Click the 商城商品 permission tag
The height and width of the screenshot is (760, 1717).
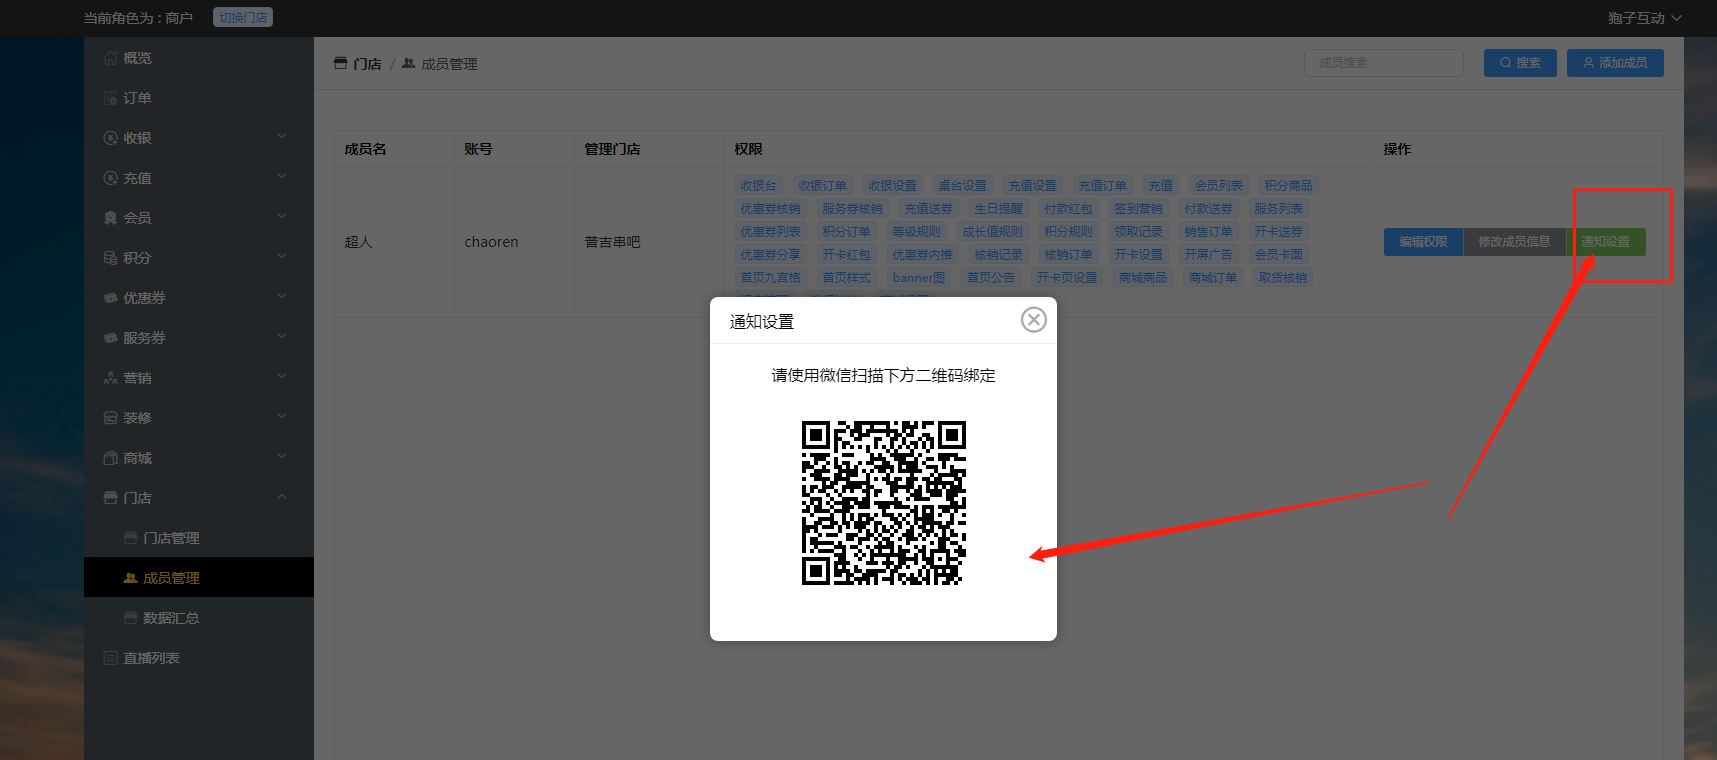coord(1142,278)
